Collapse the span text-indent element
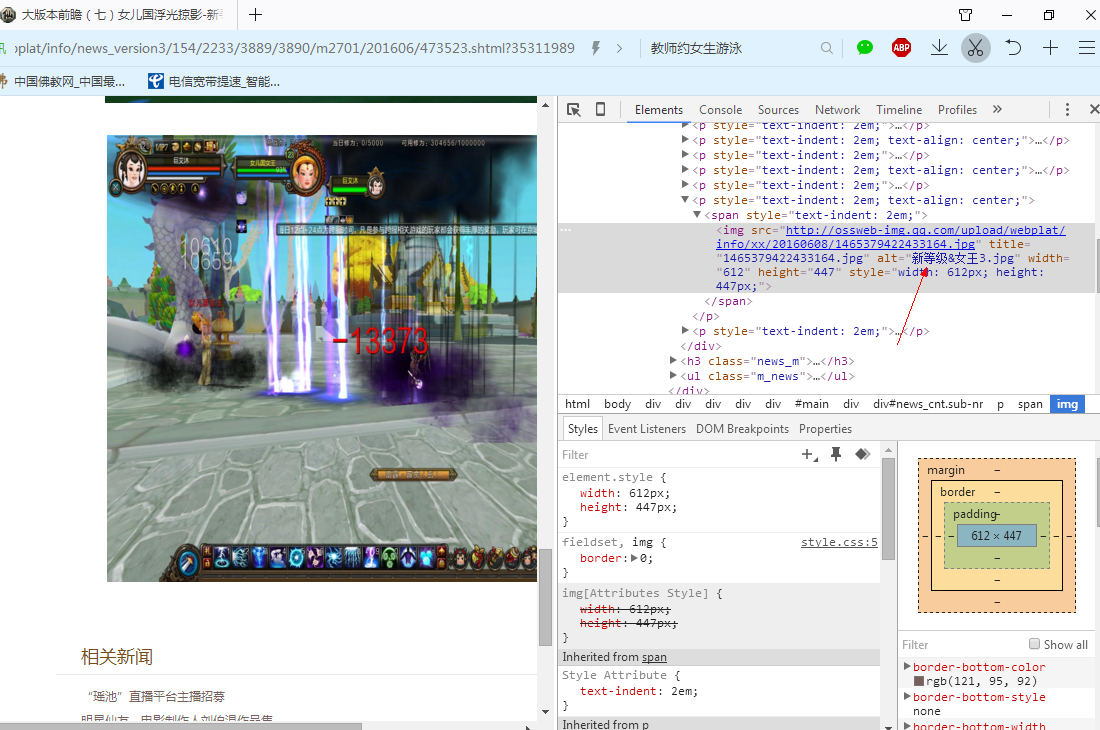This screenshot has width=1100, height=730. [x=697, y=215]
